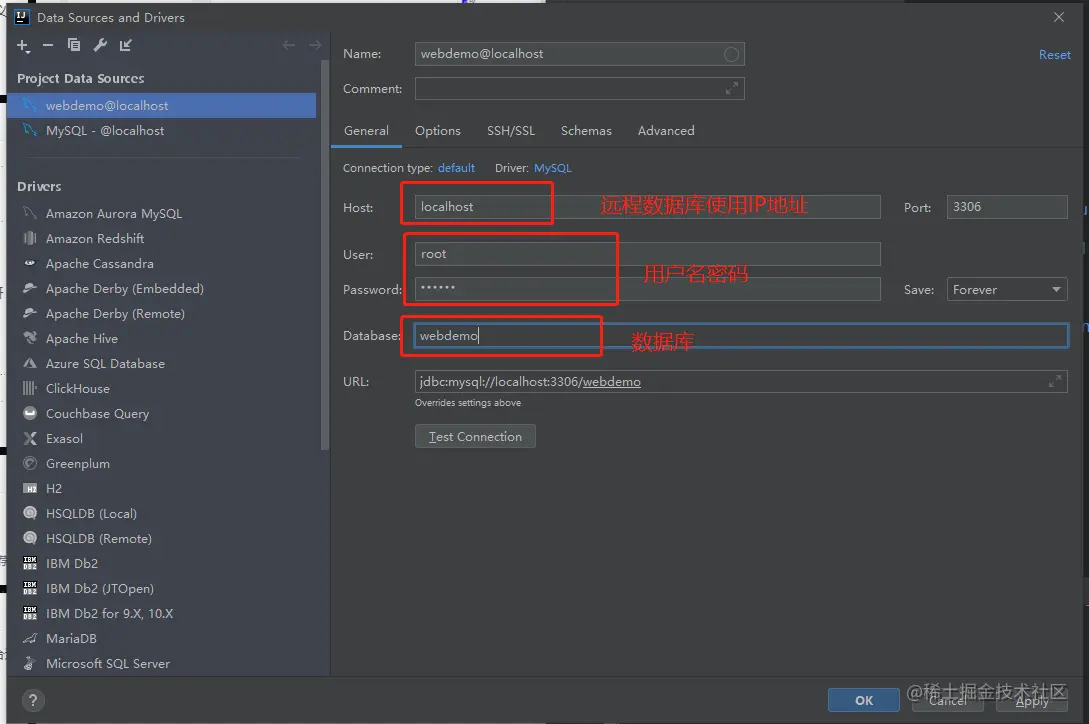1089x724 pixels.
Task: Click into the Port field
Action: pyautogui.click(x=1007, y=207)
